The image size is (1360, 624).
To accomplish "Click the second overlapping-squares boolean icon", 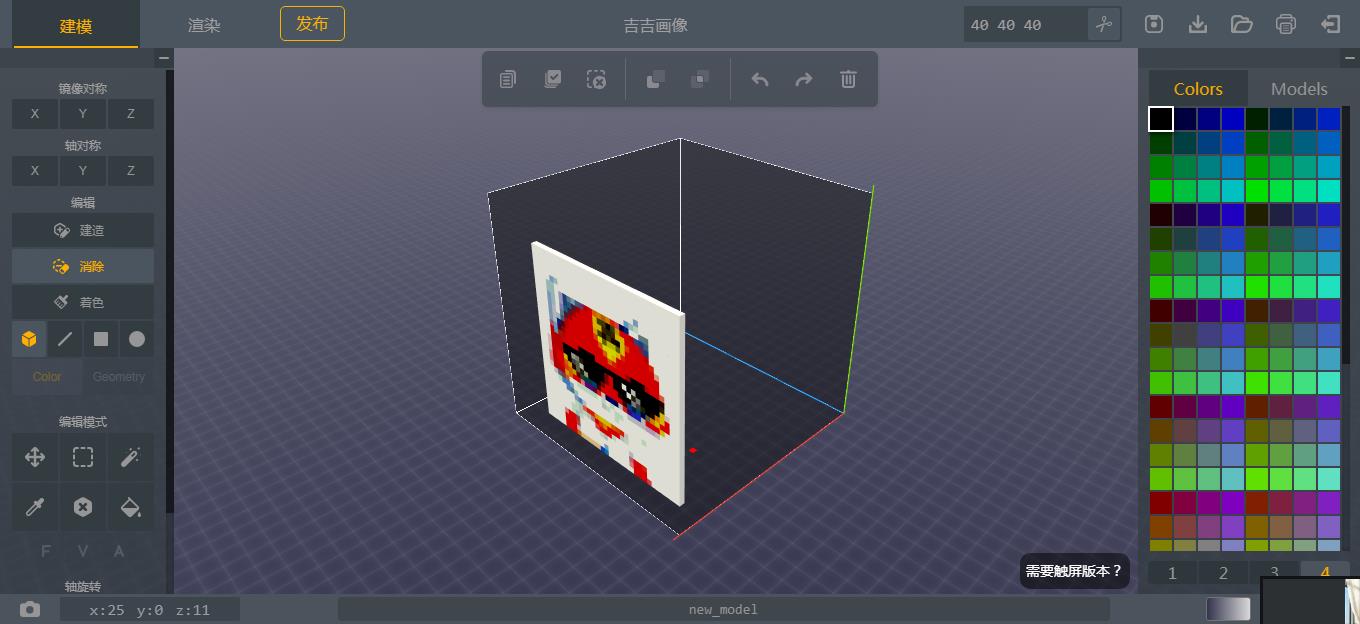I will (x=700, y=79).
